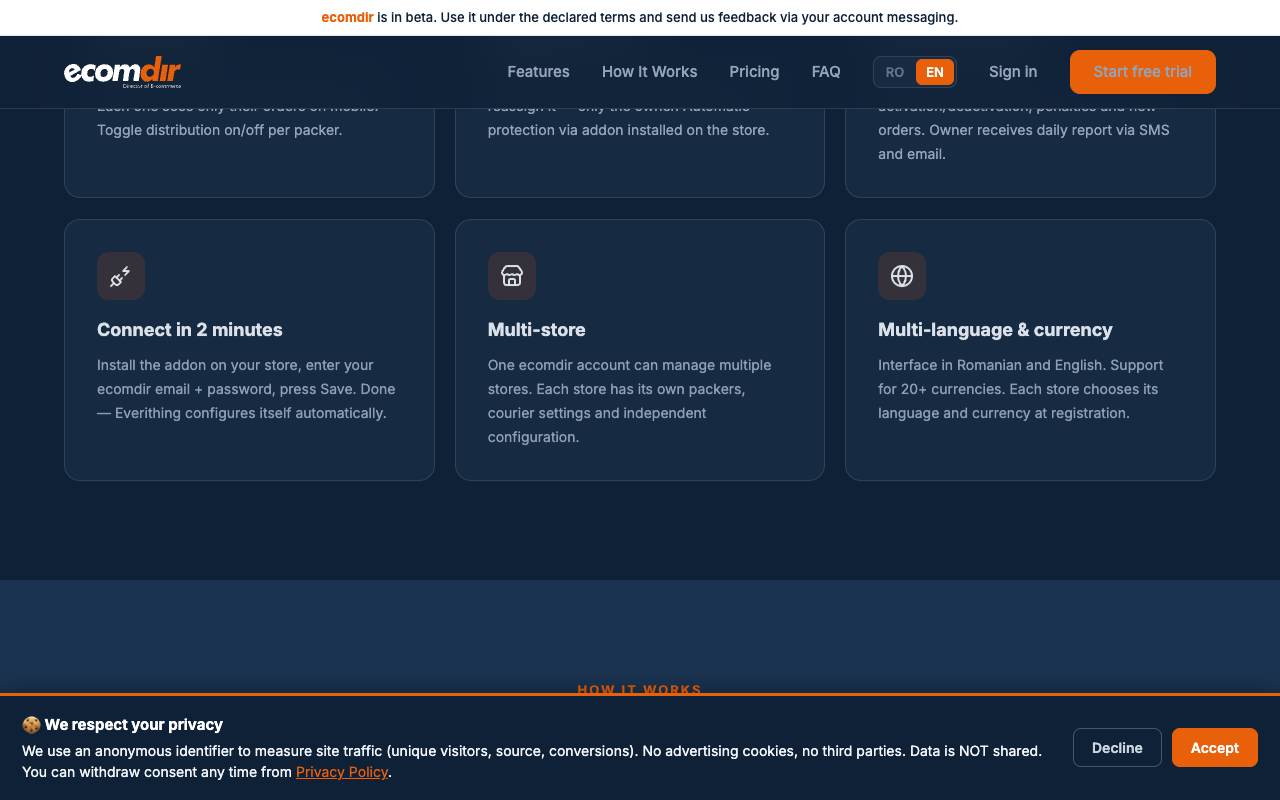Screen dimensions: 1280x800
Task: Jump to the FAQ section
Action: click(x=826, y=72)
